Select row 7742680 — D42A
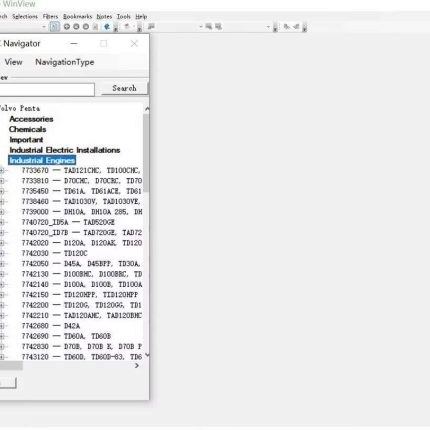430x430 pixels. coord(51,326)
